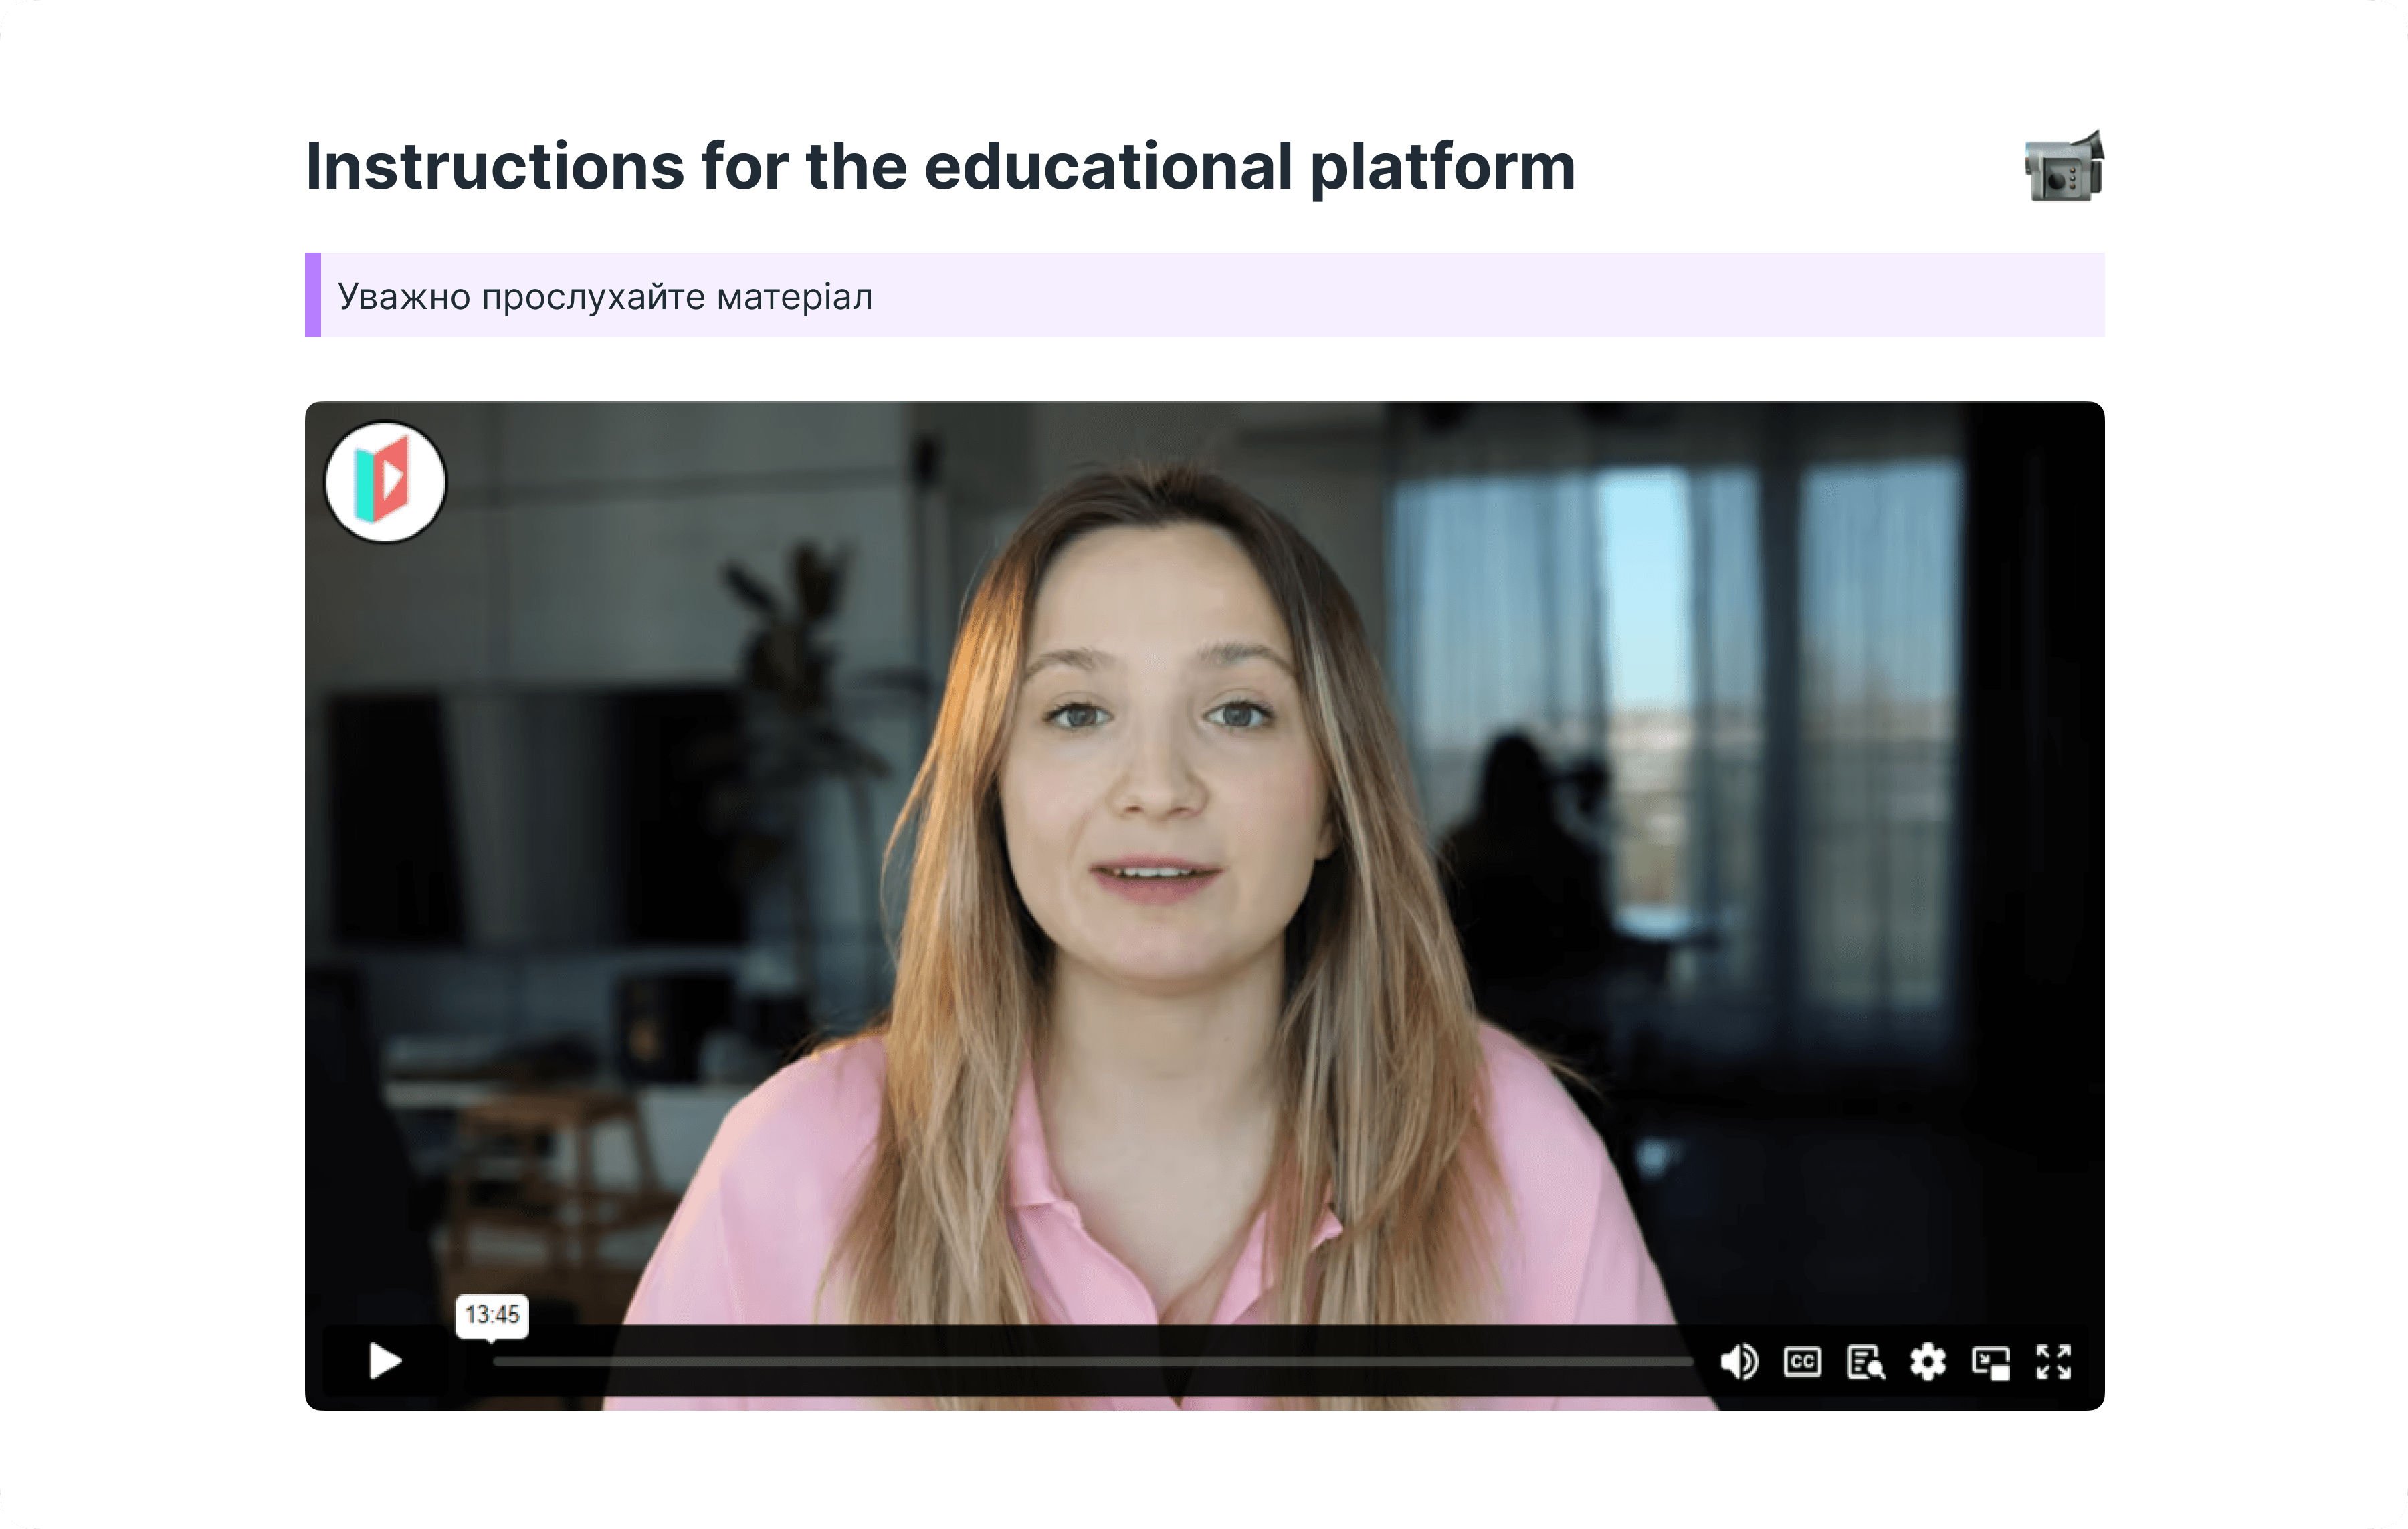Click the 13:45 timestamp tooltip
The height and width of the screenshot is (1529, 2408).
tap(492, 1314)
